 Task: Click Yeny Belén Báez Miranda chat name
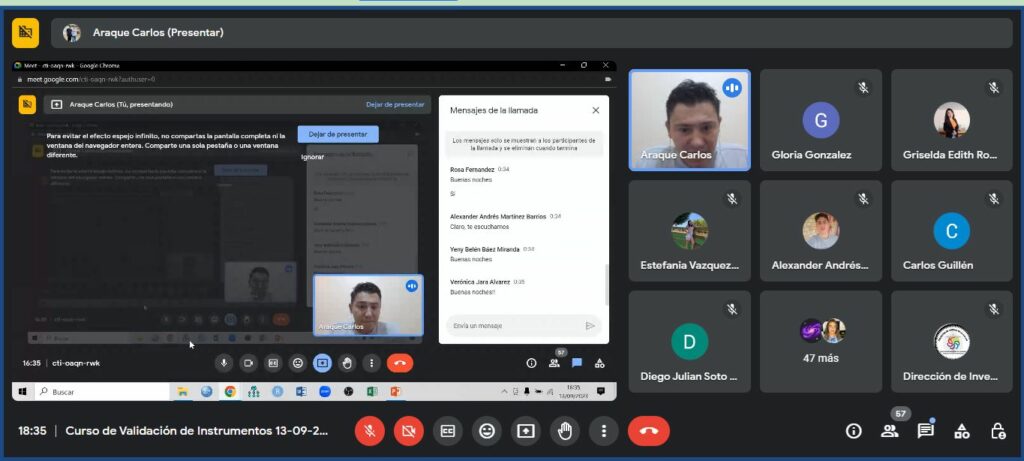click(x=485, y=249)
